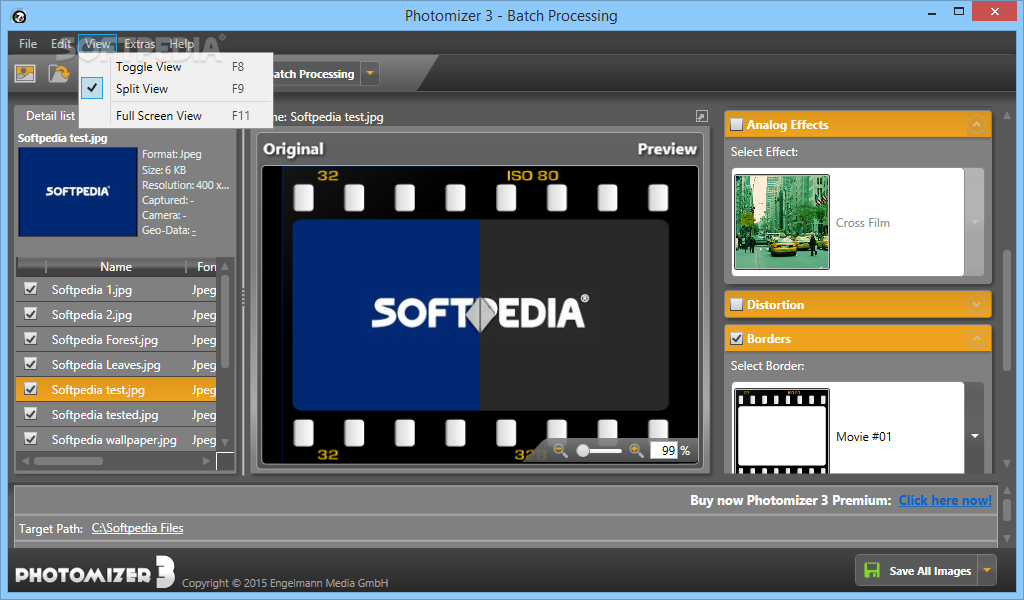1024x600 pixels.
Task: Click the Movie #01 border thumbnail
Action: (x=782, y=431)
